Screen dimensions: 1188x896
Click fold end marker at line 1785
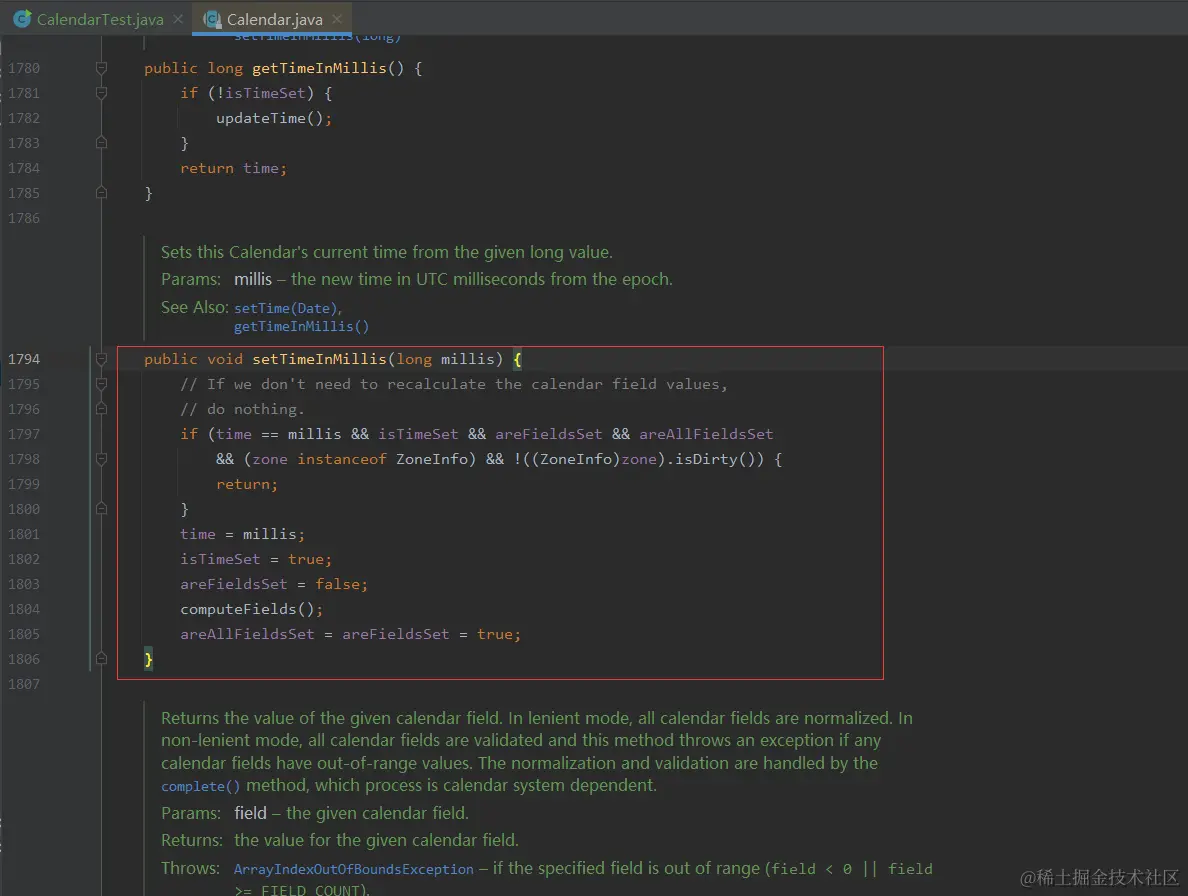(102, 193)
